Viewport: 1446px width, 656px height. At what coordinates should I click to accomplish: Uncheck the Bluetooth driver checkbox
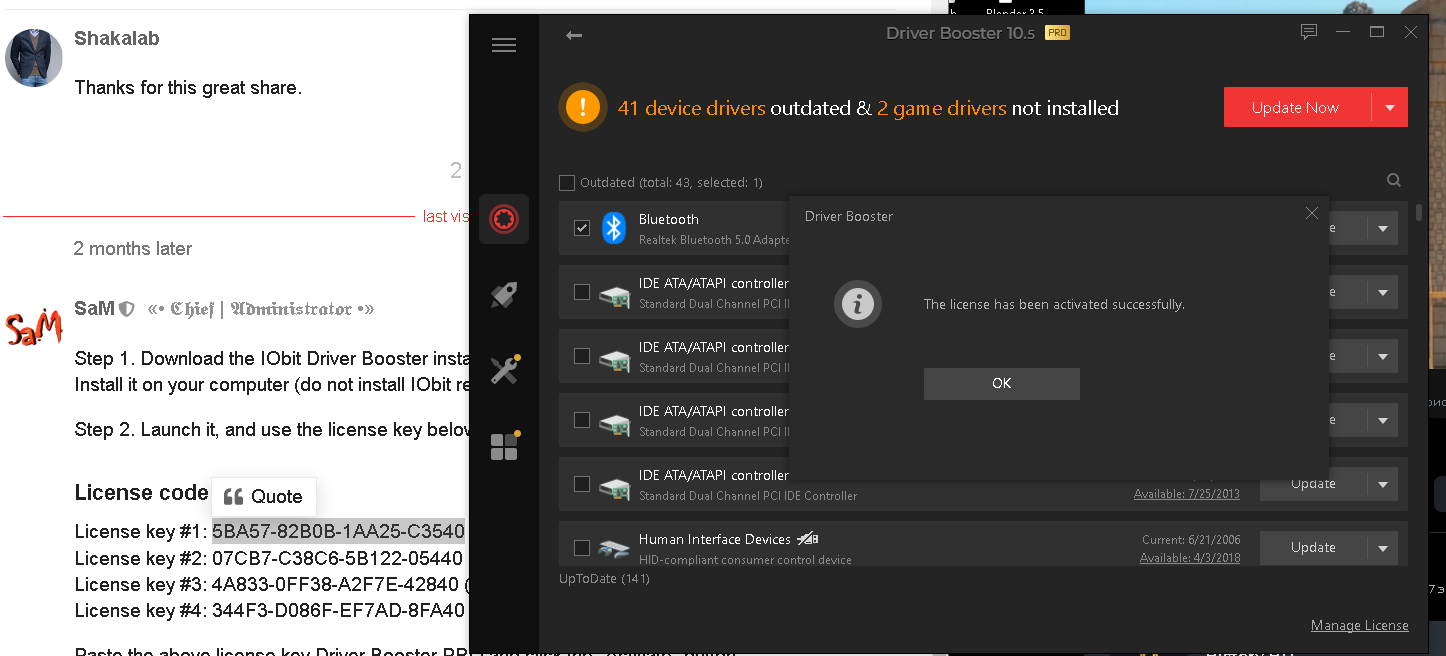click(582, 228)
